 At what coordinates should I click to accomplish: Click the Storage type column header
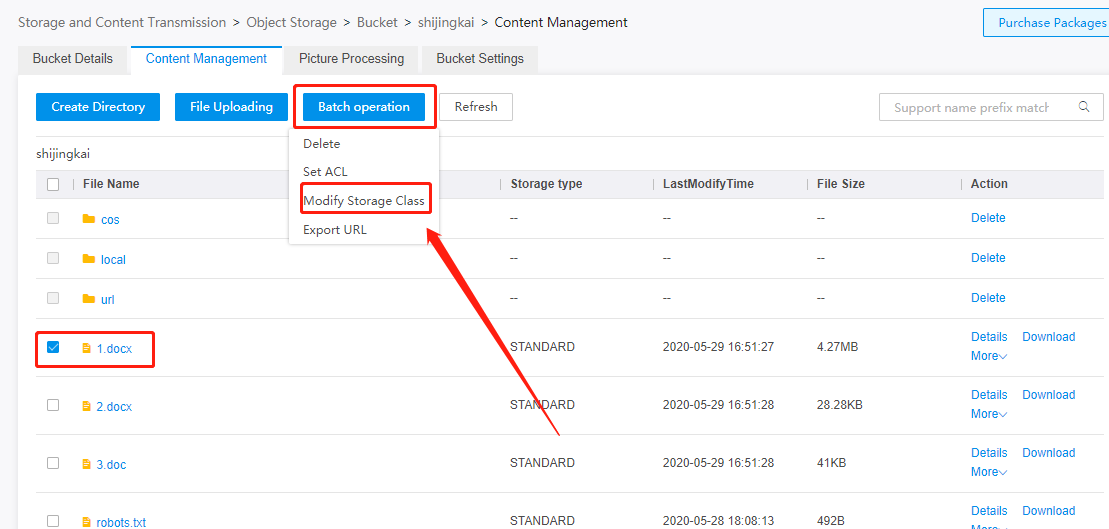click(x=546, y=184)
